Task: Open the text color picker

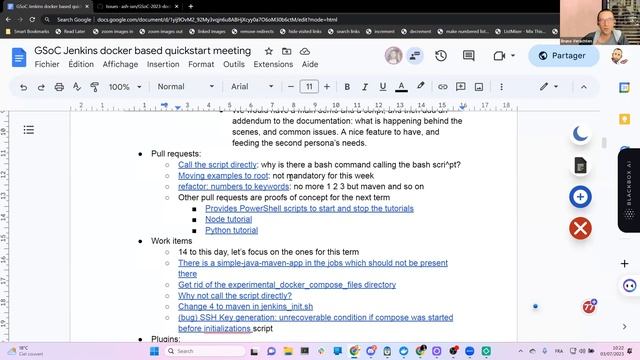Action: pyautogui.click(x=401, y=87)
